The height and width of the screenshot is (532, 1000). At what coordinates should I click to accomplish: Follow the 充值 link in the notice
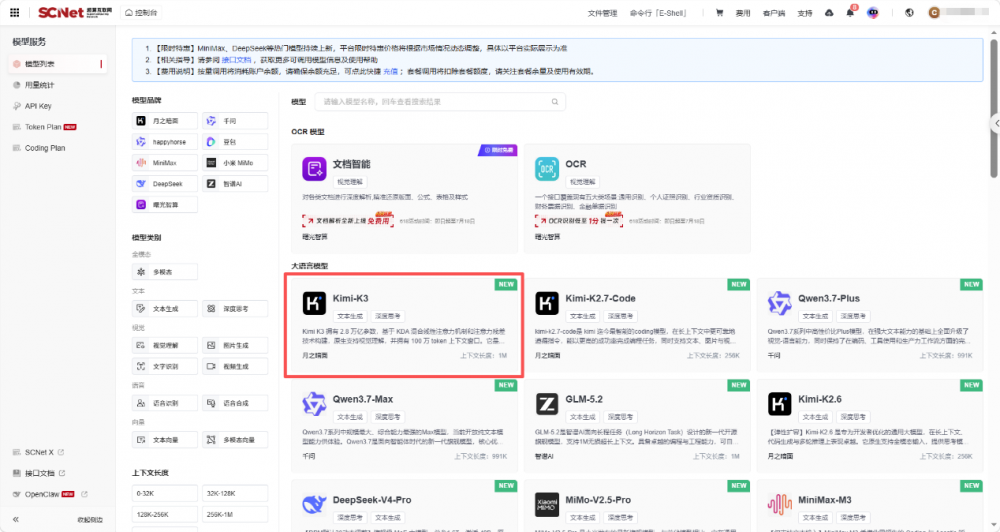[390, 71]
